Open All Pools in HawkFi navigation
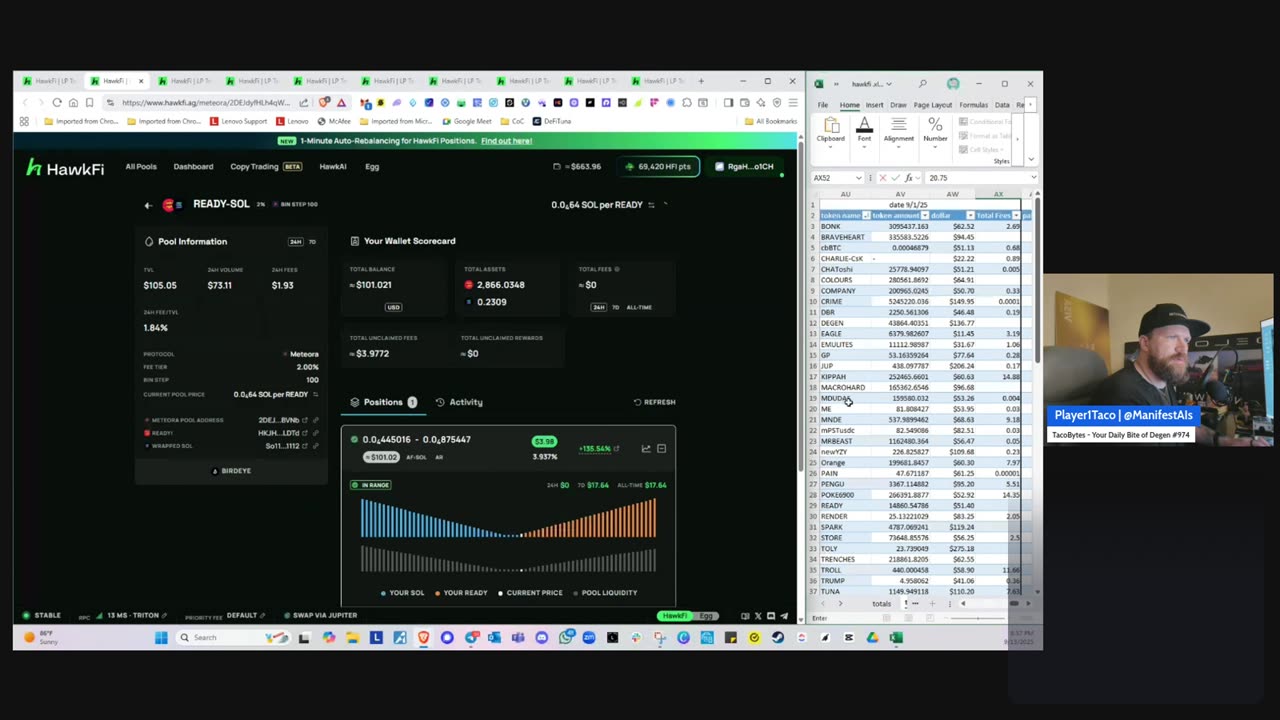Screen dimensions: 1280x720 coord(141,167)
